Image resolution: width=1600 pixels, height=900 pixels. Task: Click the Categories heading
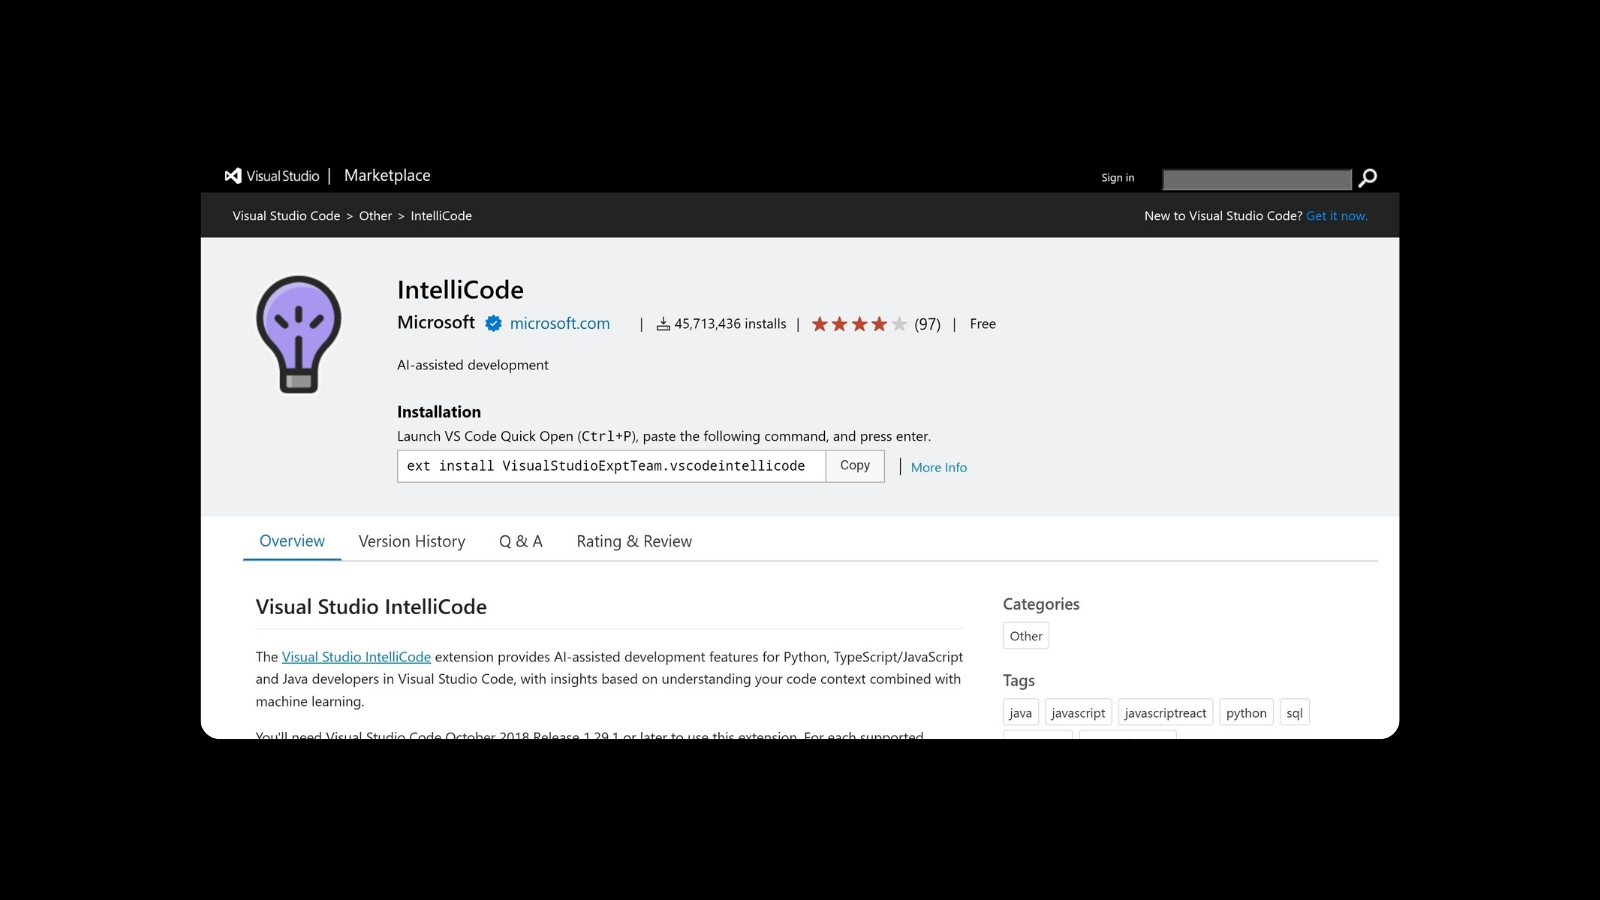coord(1041,604)
